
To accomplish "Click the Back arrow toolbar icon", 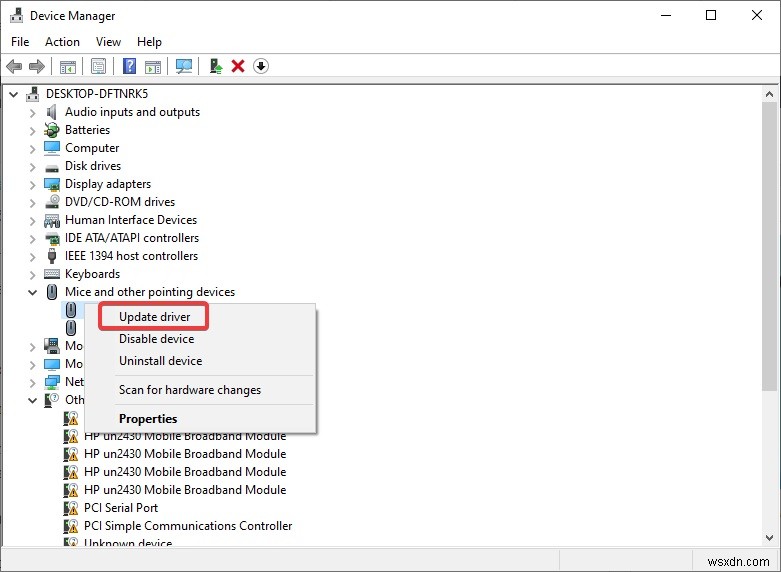I will (x=14, y=66).
